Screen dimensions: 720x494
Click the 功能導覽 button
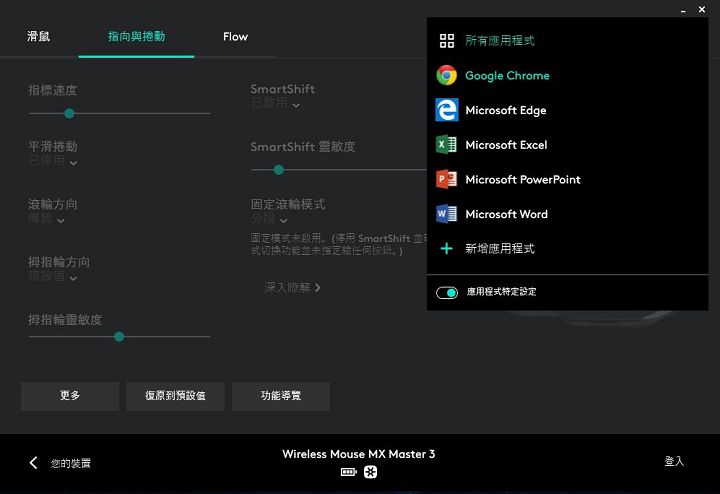[281, 396]
